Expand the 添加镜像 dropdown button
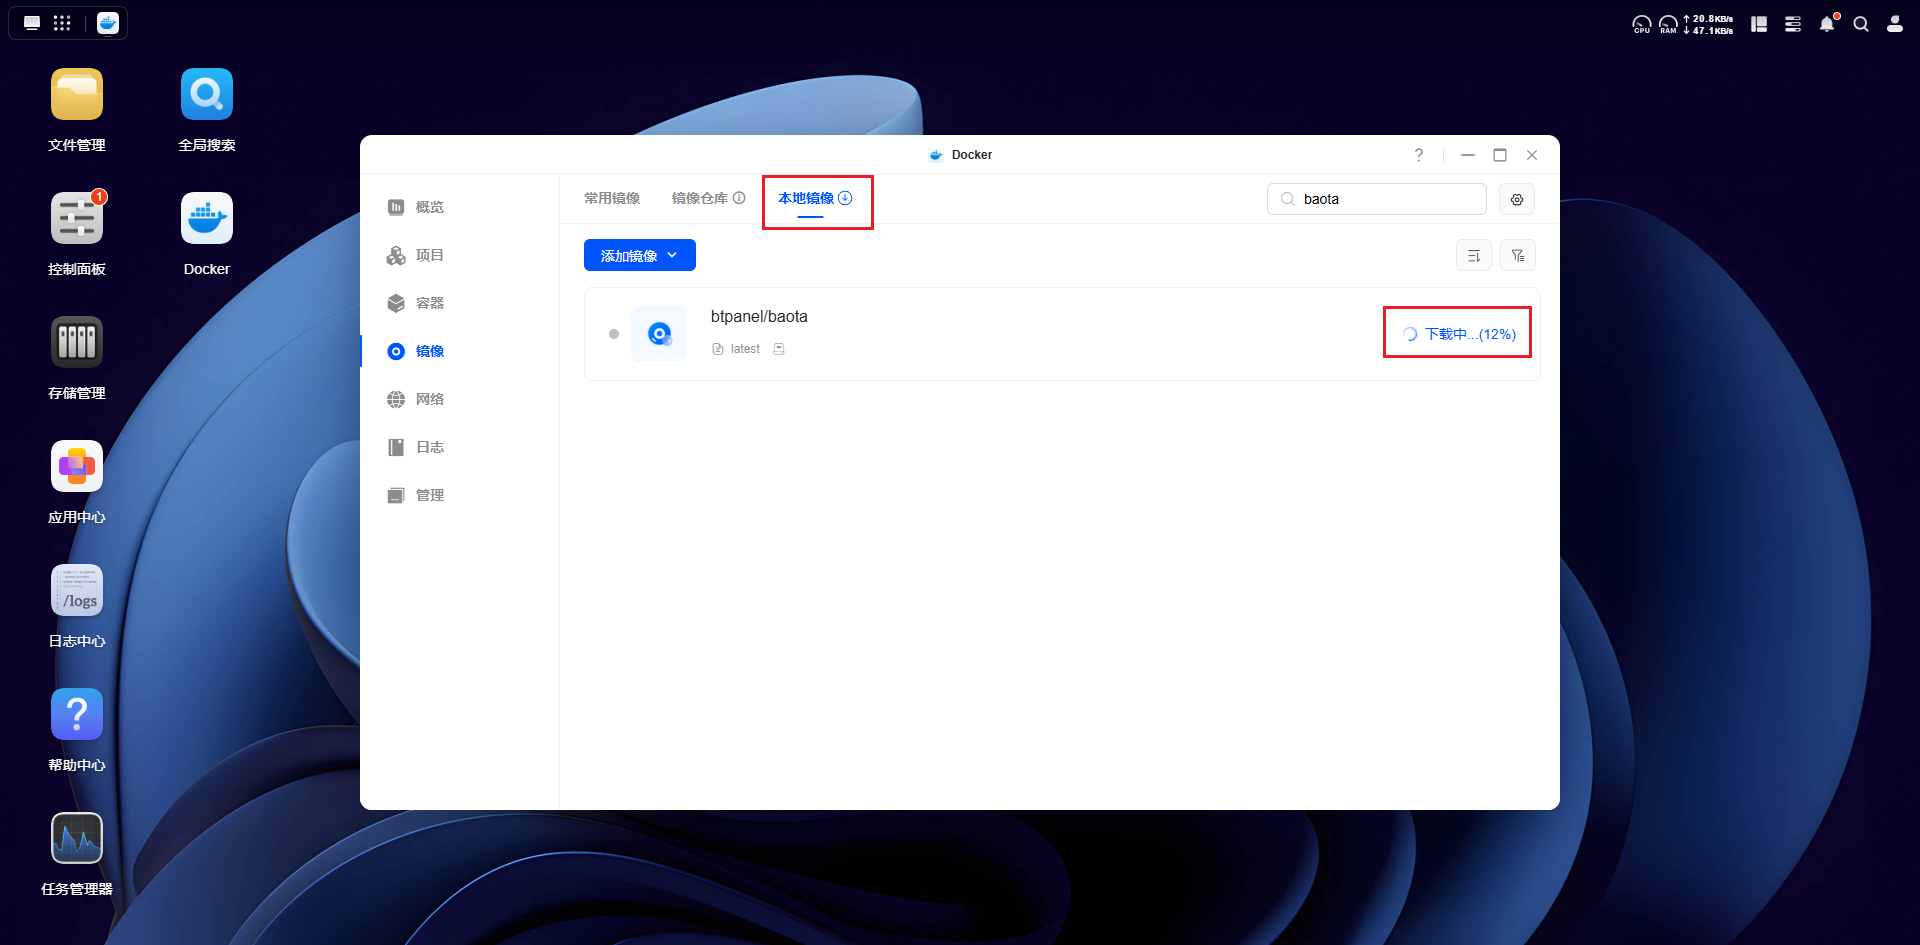The width and height of the screenshot is (1920, 945). pyautogui.click(x=640, y=255)
